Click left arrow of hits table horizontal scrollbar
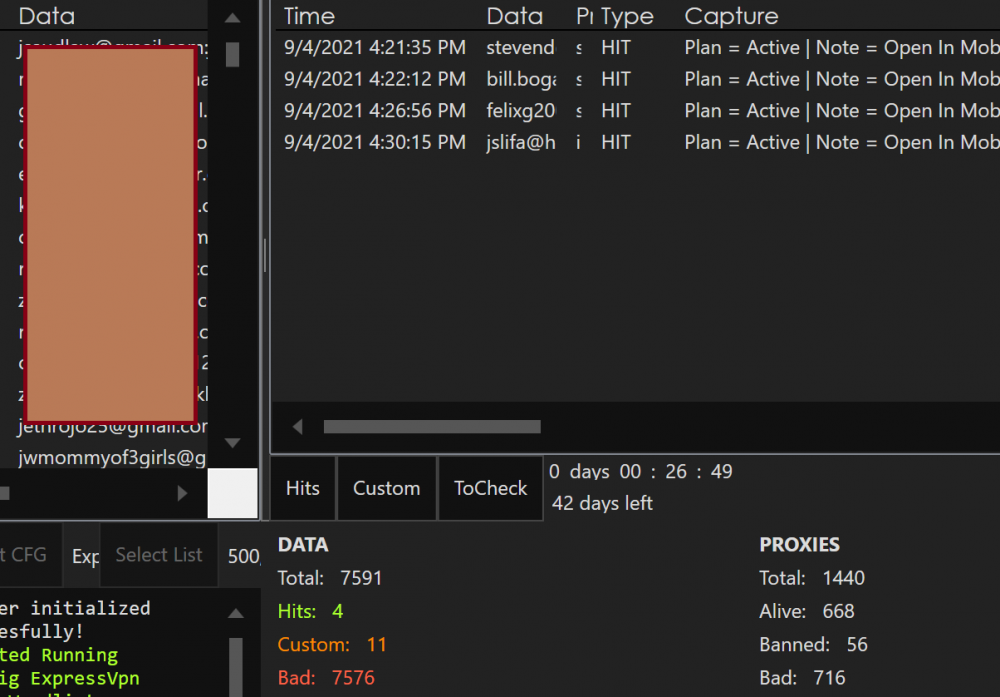Screen dimensions: 1000x697 (x=297, y=427)
